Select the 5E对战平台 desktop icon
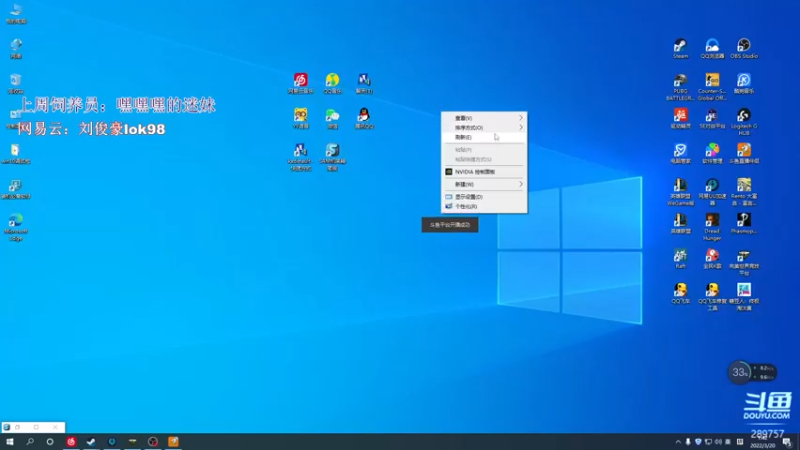The image size is (800, 450). point(712,119)
